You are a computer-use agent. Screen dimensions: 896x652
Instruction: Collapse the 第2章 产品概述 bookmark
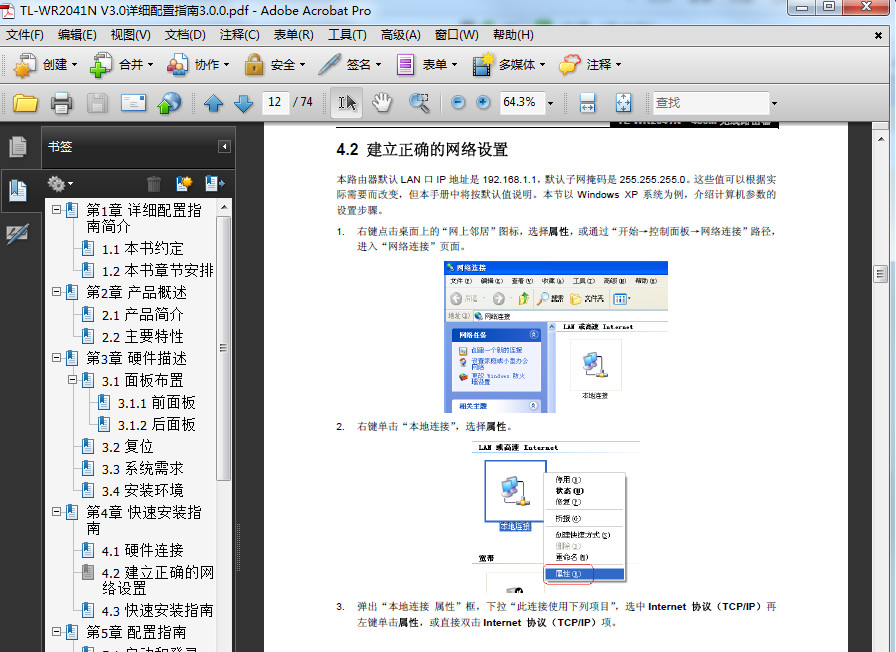click(x=57, y=292)
